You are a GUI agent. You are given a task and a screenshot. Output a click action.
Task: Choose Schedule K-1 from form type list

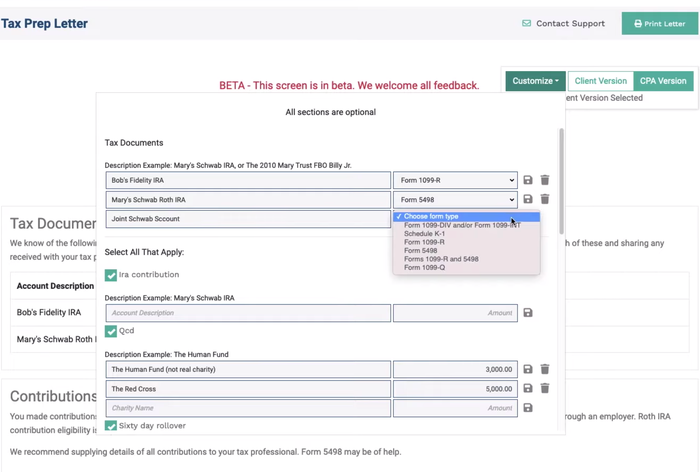[425, 233]
